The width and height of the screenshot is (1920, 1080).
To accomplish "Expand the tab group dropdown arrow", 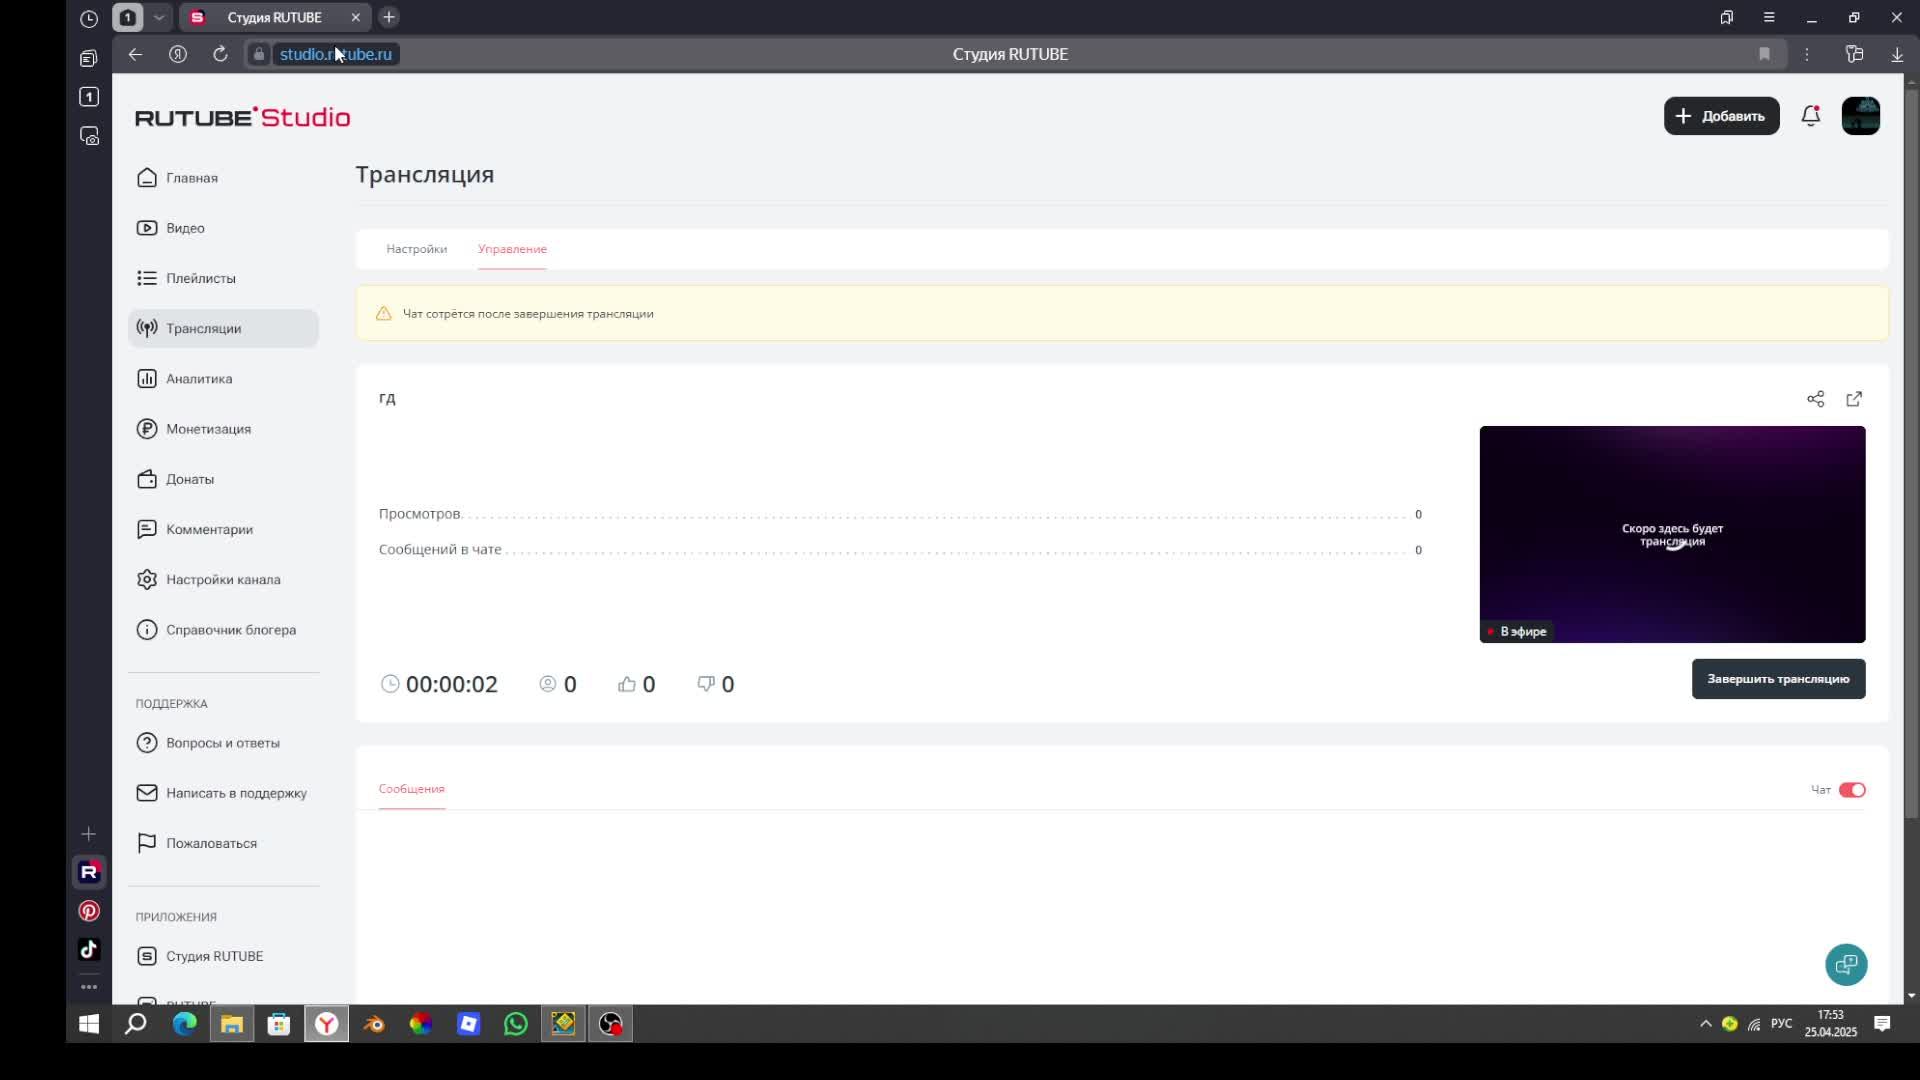I will [x=158, y=17].
